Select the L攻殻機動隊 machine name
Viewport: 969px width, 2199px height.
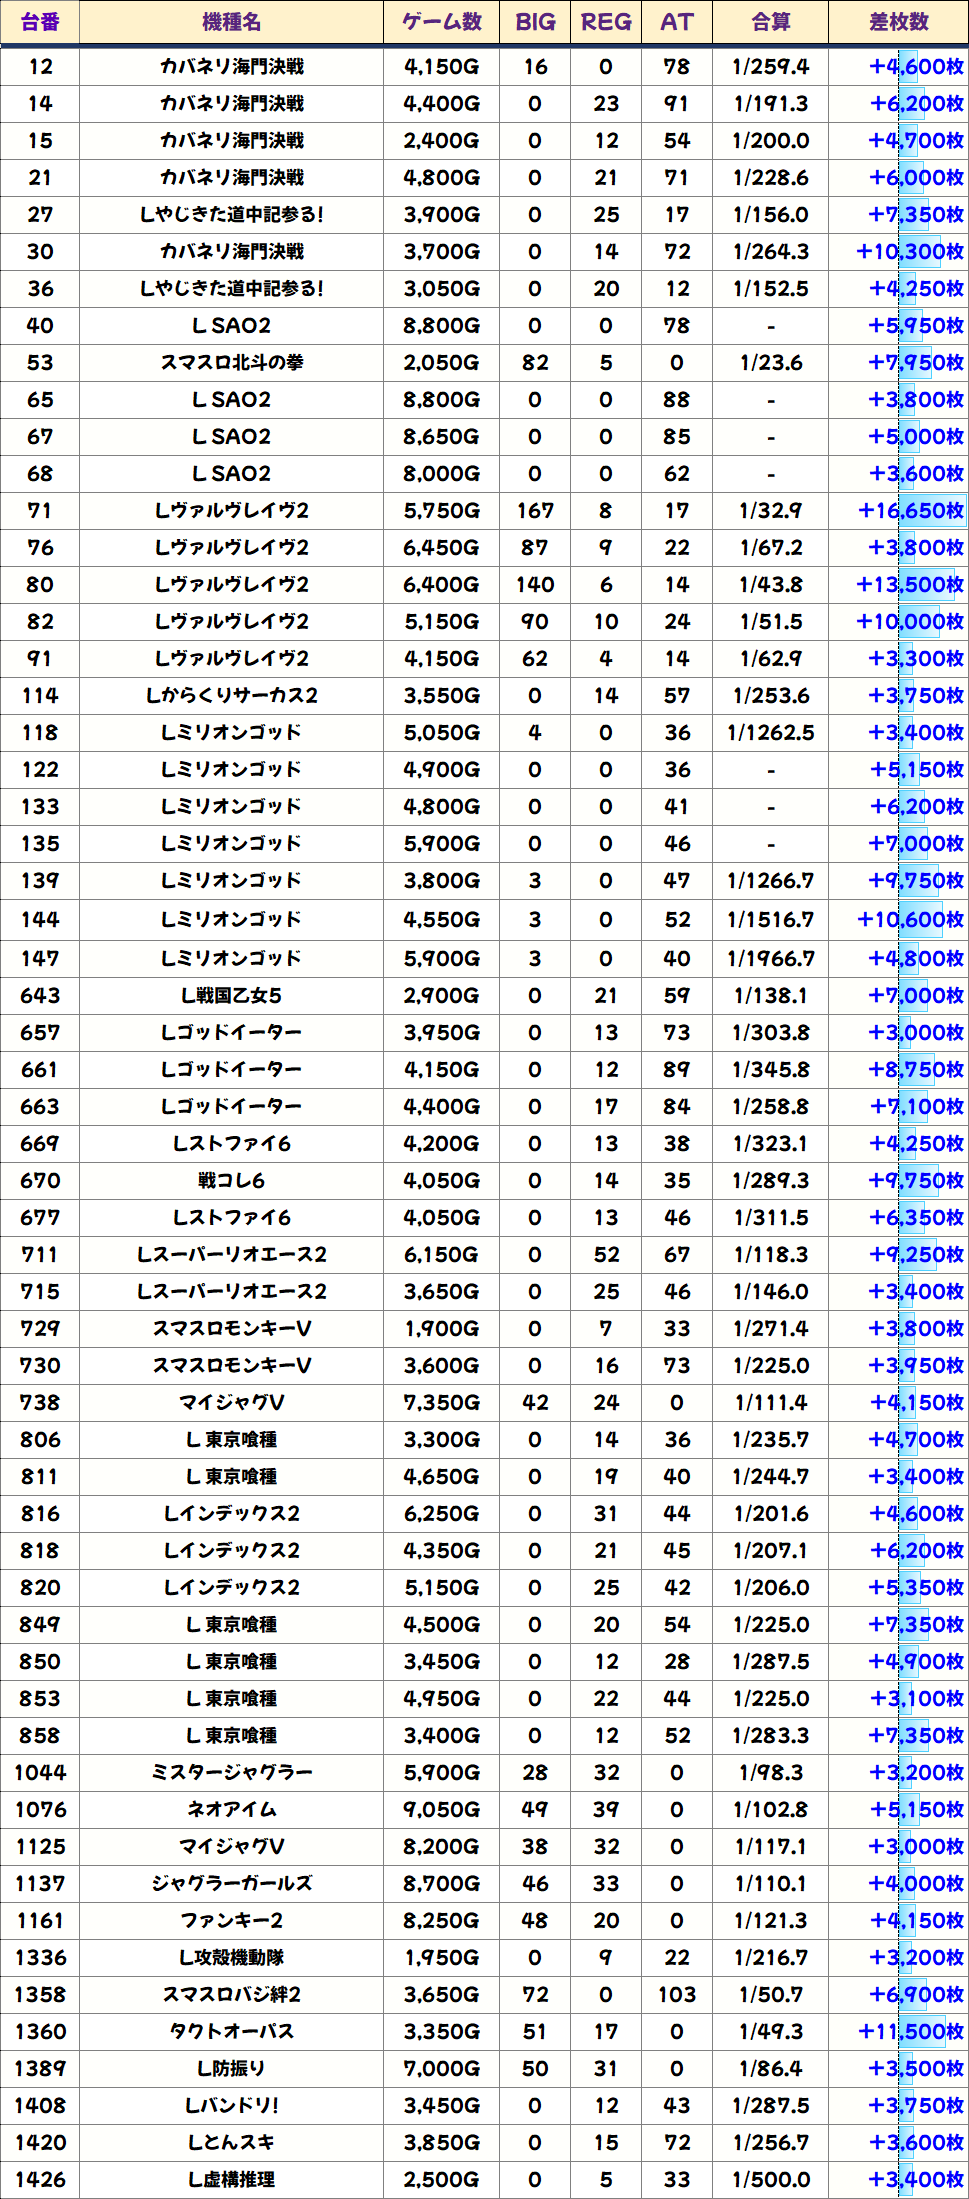(231, 1958)
